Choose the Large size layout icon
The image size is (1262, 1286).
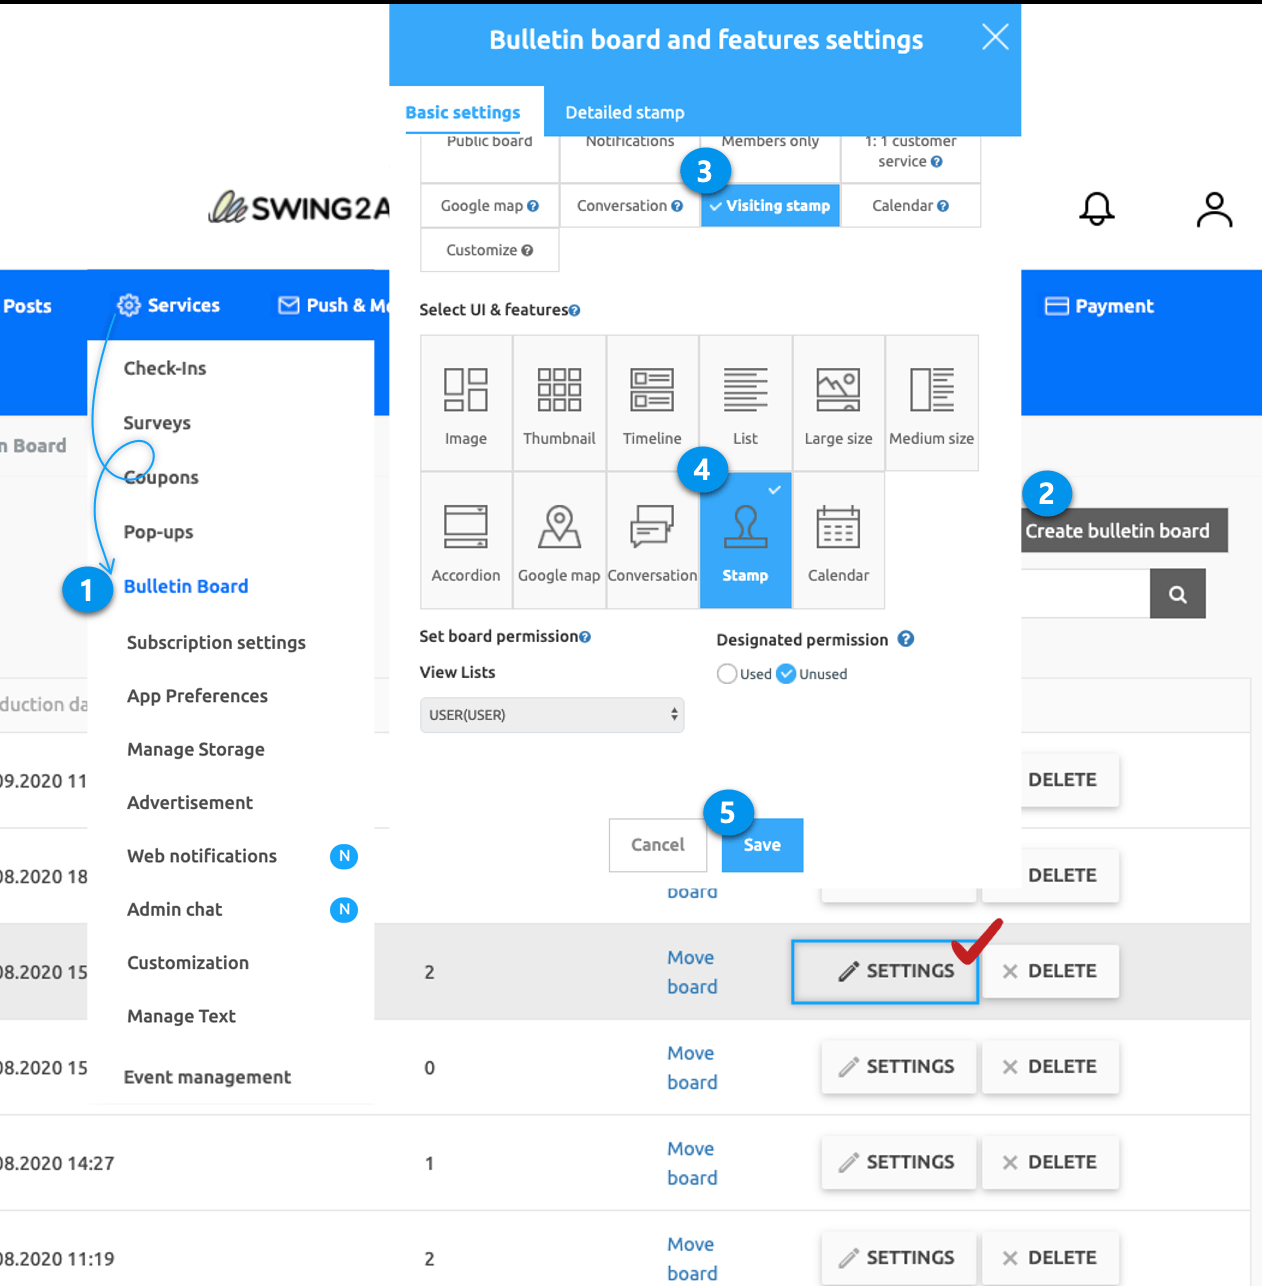coord(838,390)
